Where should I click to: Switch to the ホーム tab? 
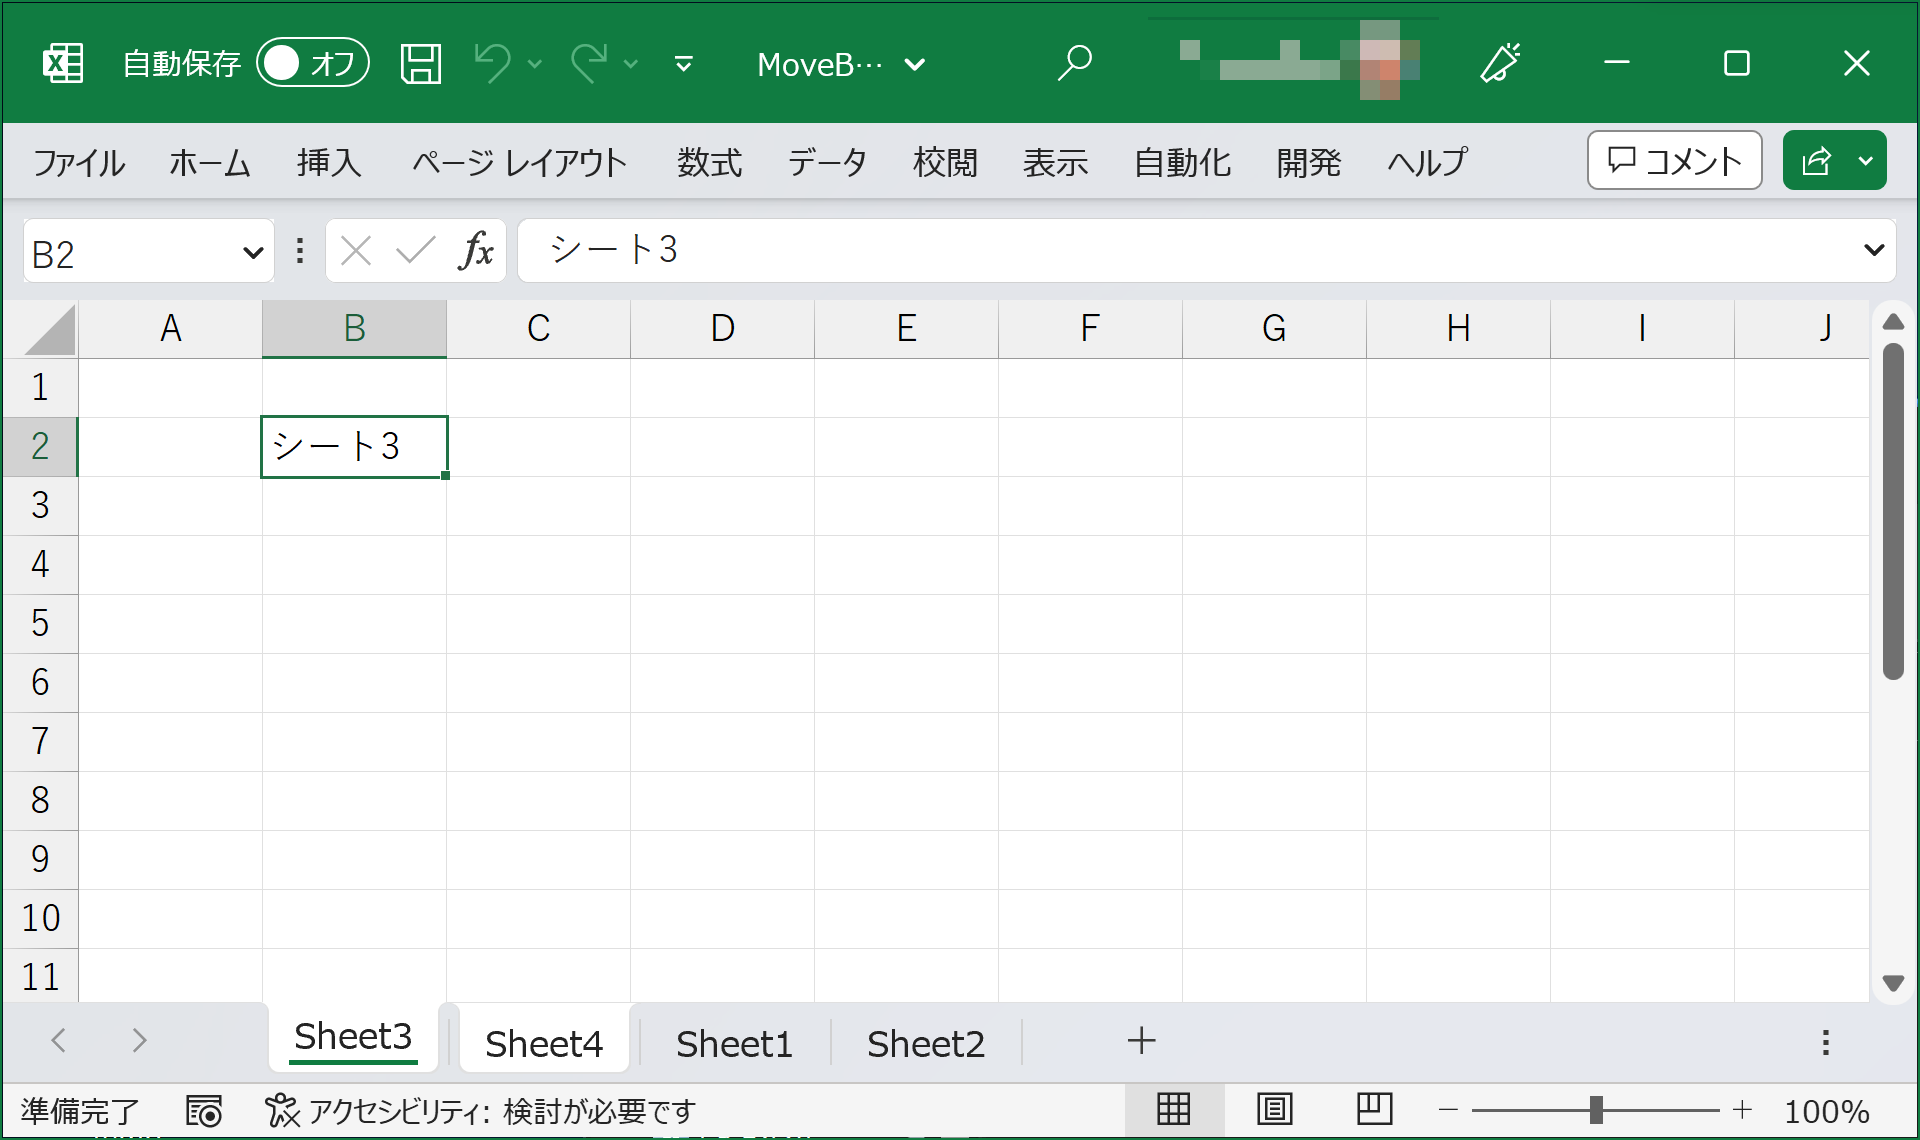(210, 162)
